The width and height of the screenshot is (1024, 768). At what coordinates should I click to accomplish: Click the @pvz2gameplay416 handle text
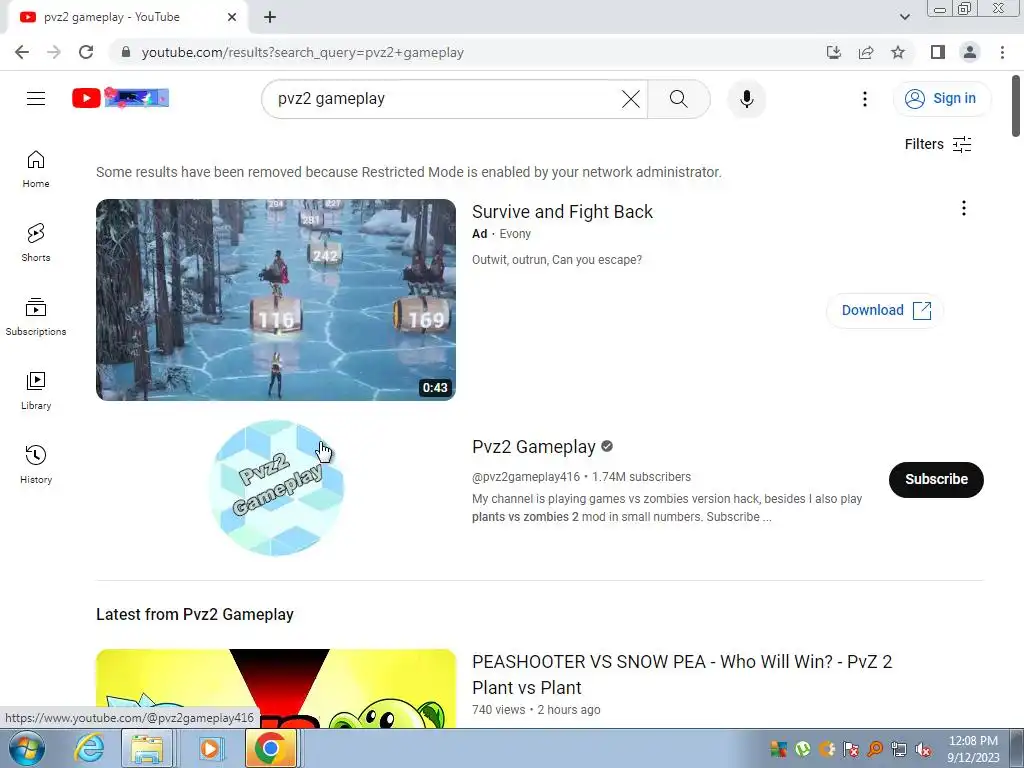pos(526,477)
